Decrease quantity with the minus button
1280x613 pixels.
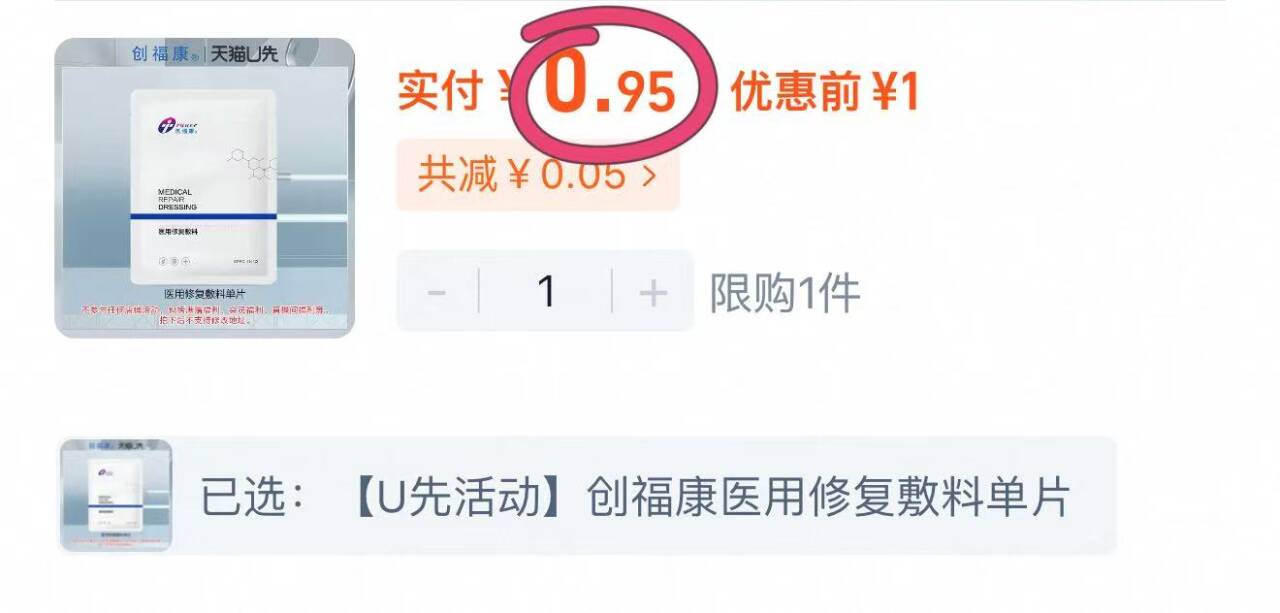point(437,292)
